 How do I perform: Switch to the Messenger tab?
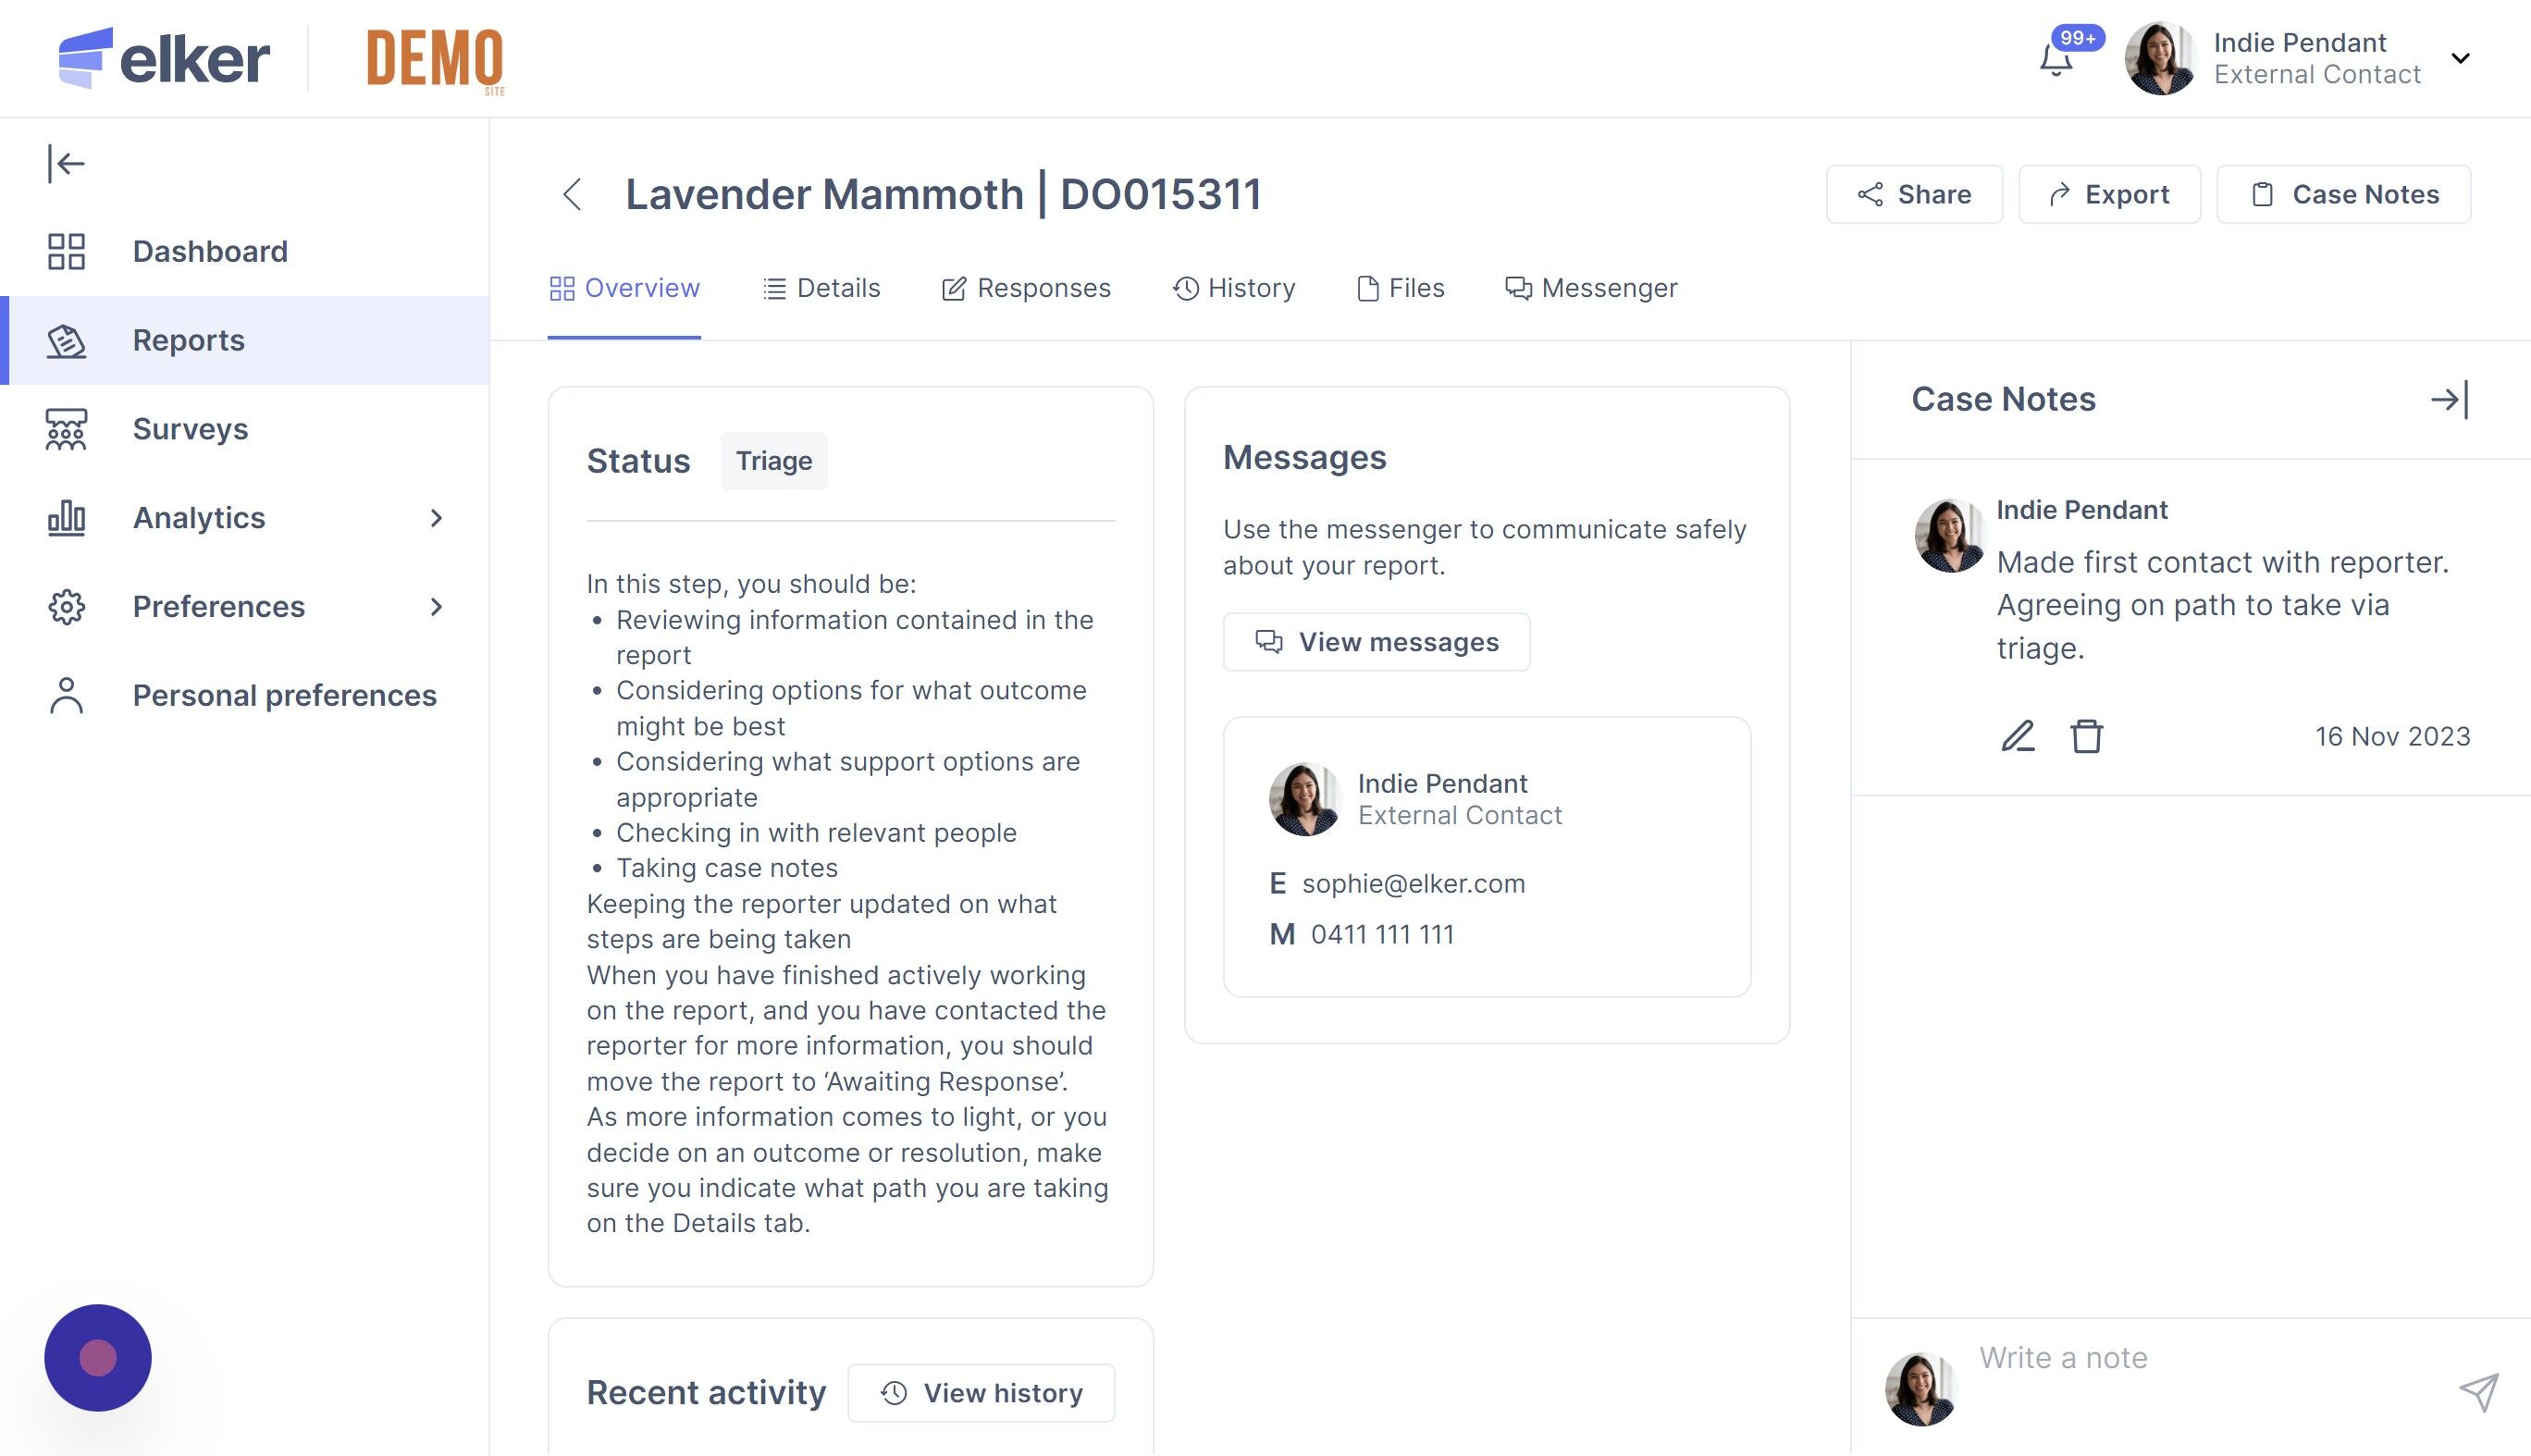[1591, 288]
